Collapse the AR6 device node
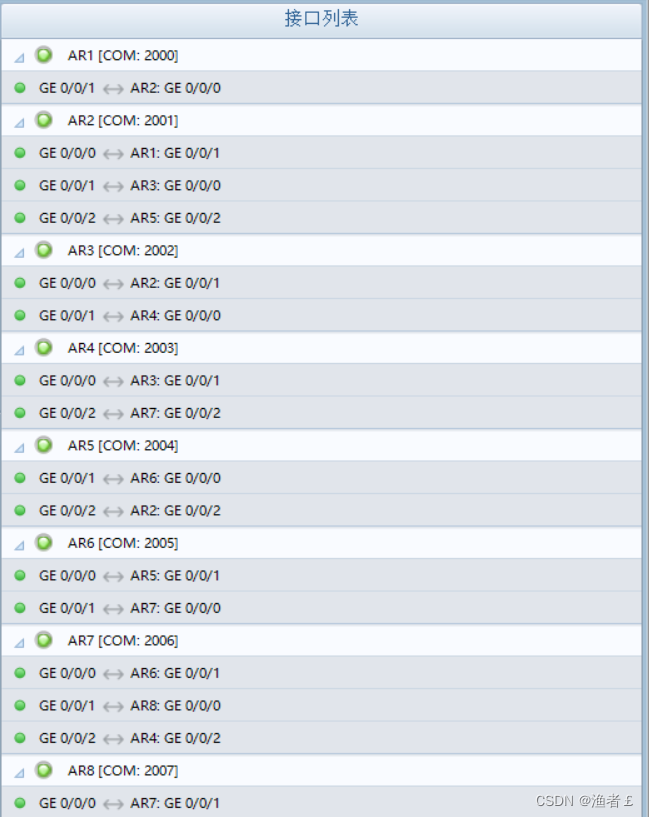This screenshot has height=817, width=649. point(19,546)
